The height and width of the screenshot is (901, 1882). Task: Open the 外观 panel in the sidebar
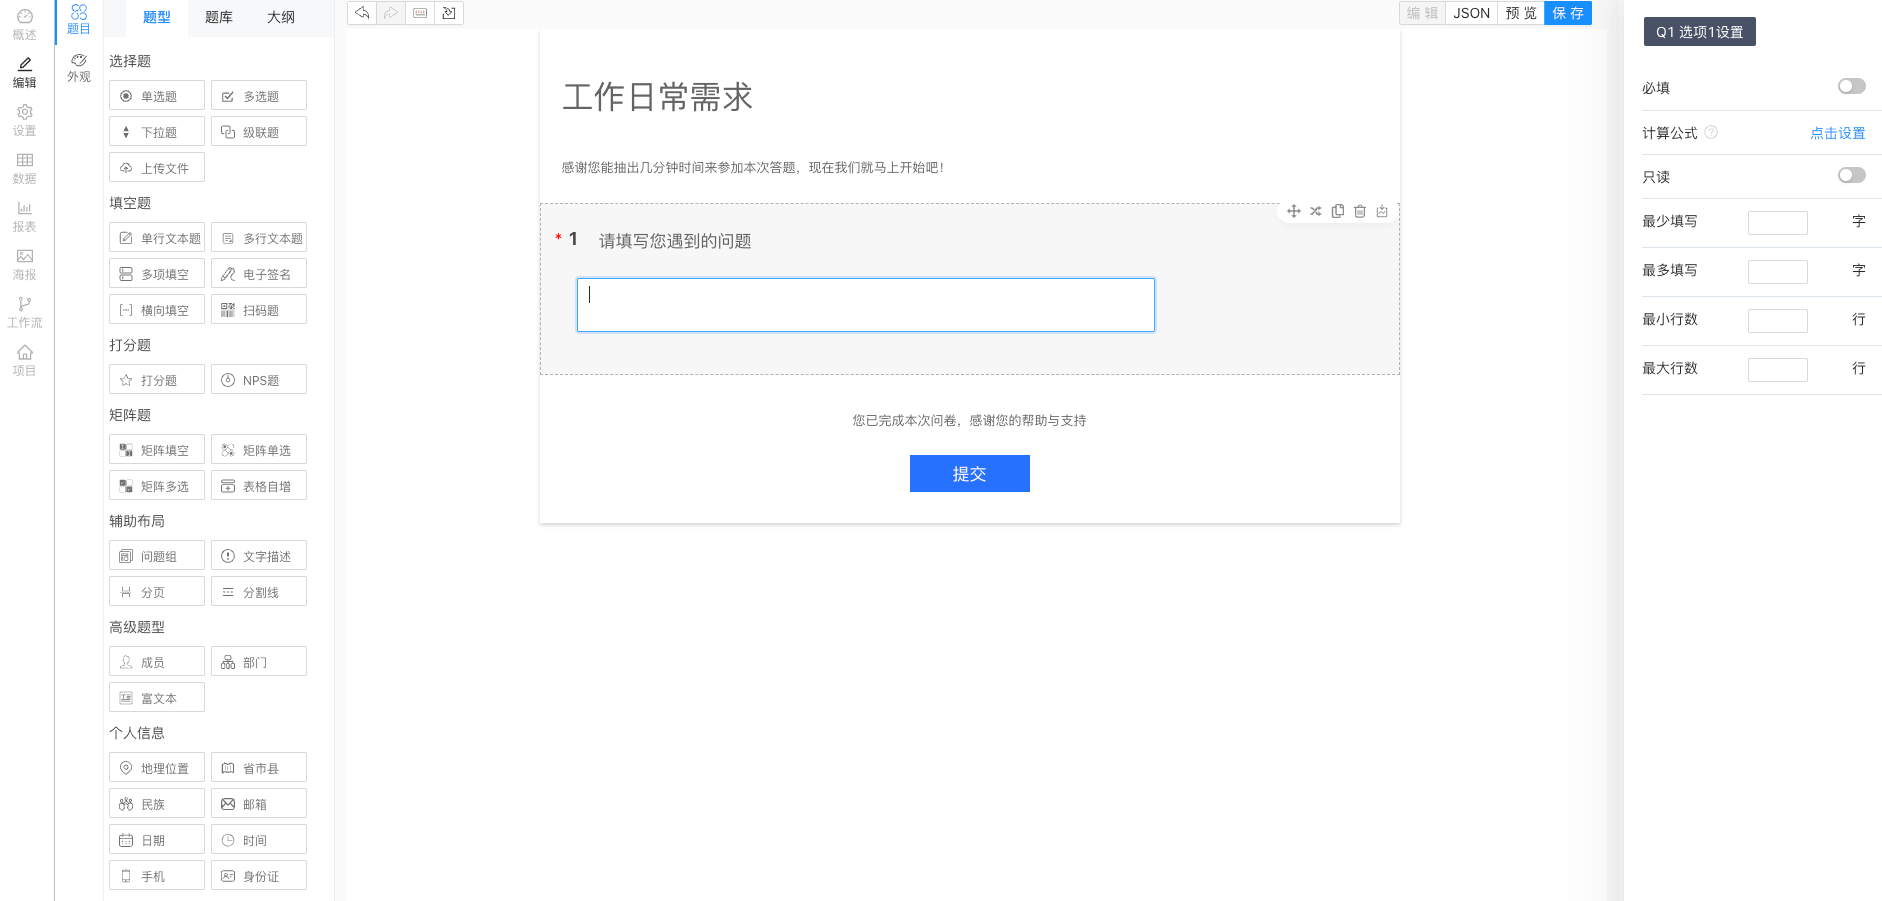pyautogui.click(x=77, y=66)
